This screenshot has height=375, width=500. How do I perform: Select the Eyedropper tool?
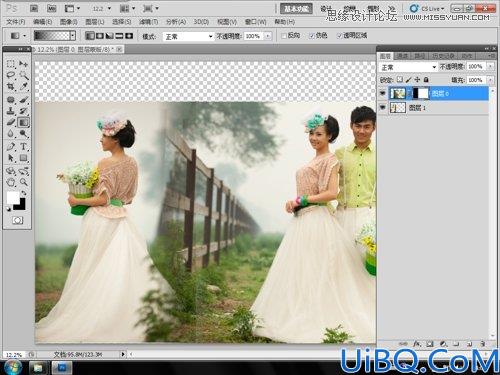(23, 86)
